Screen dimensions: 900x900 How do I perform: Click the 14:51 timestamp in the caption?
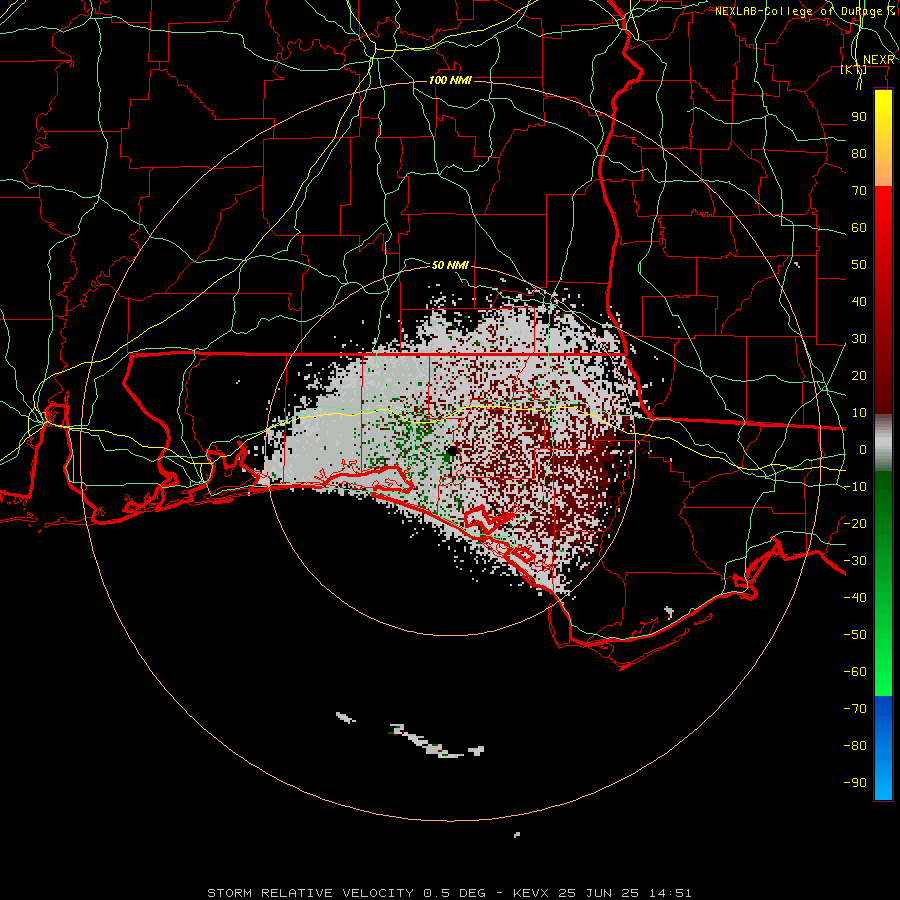[669, 893]
